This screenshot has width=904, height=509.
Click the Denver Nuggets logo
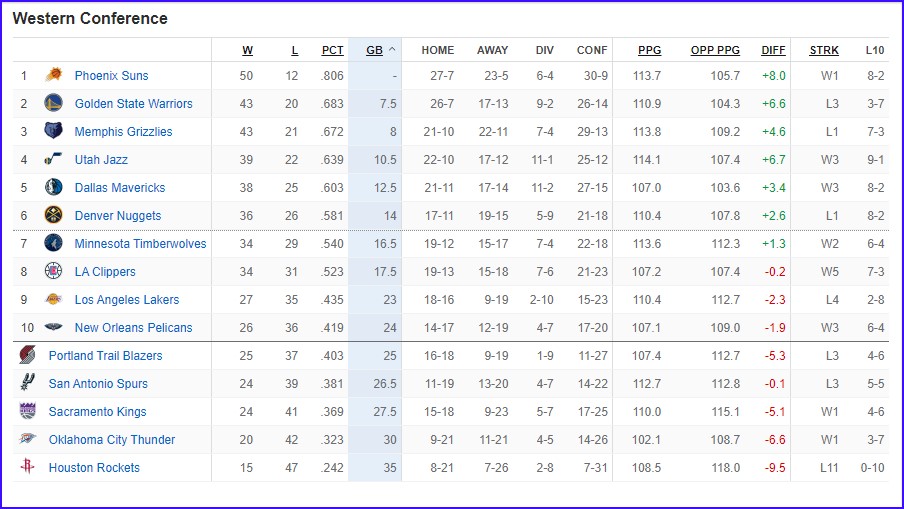[54, 215]
